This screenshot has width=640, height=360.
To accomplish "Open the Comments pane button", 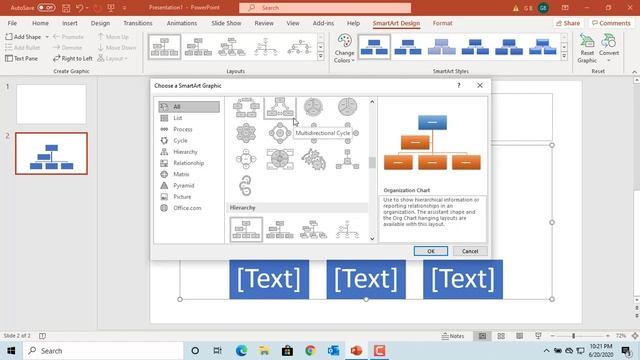I will point(611,23).
